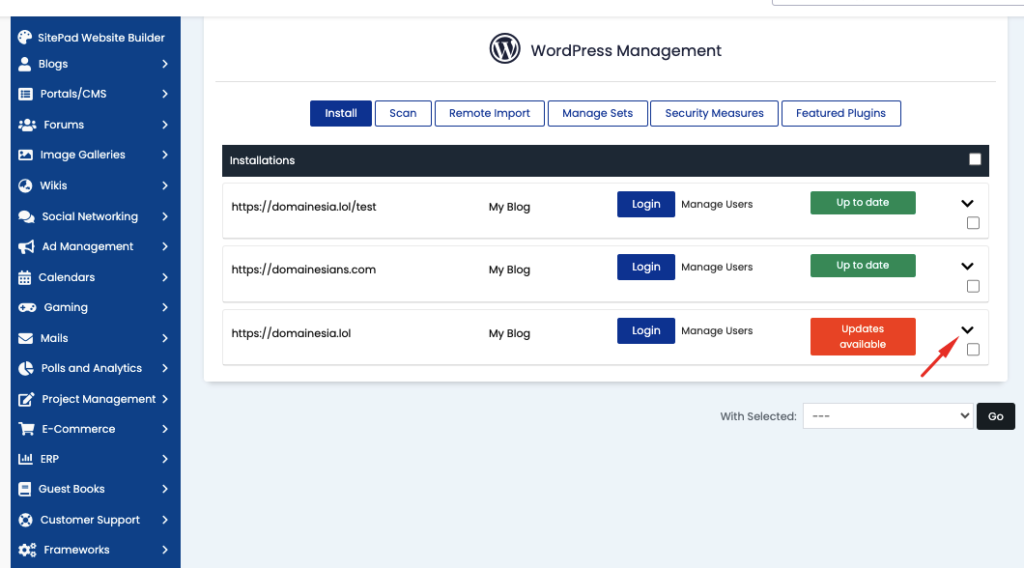Tick the select-all checkbox in Installations header
This screenshot has width=1024, height=568.
click(975, 159)
